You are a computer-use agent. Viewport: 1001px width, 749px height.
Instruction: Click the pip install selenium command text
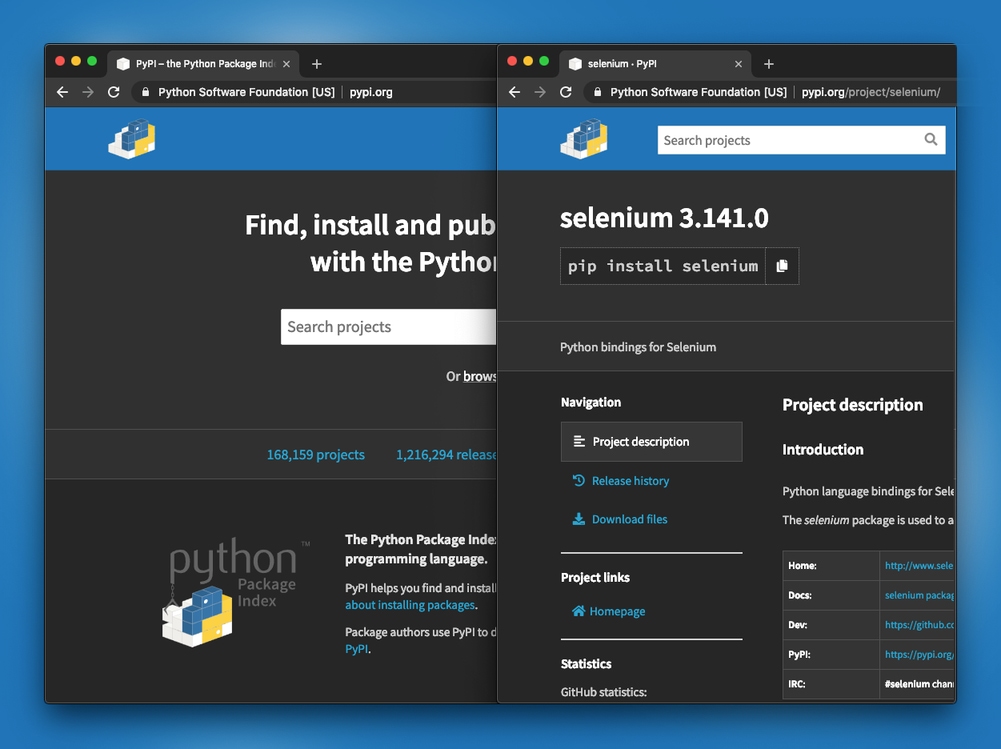pyautogui.click(x=663, y=266)
